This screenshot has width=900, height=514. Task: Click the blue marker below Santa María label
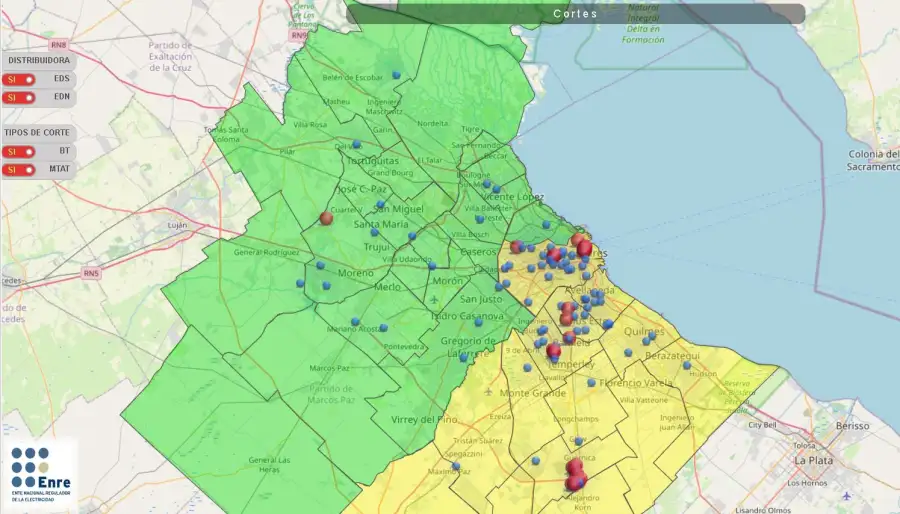coord(374,232)
